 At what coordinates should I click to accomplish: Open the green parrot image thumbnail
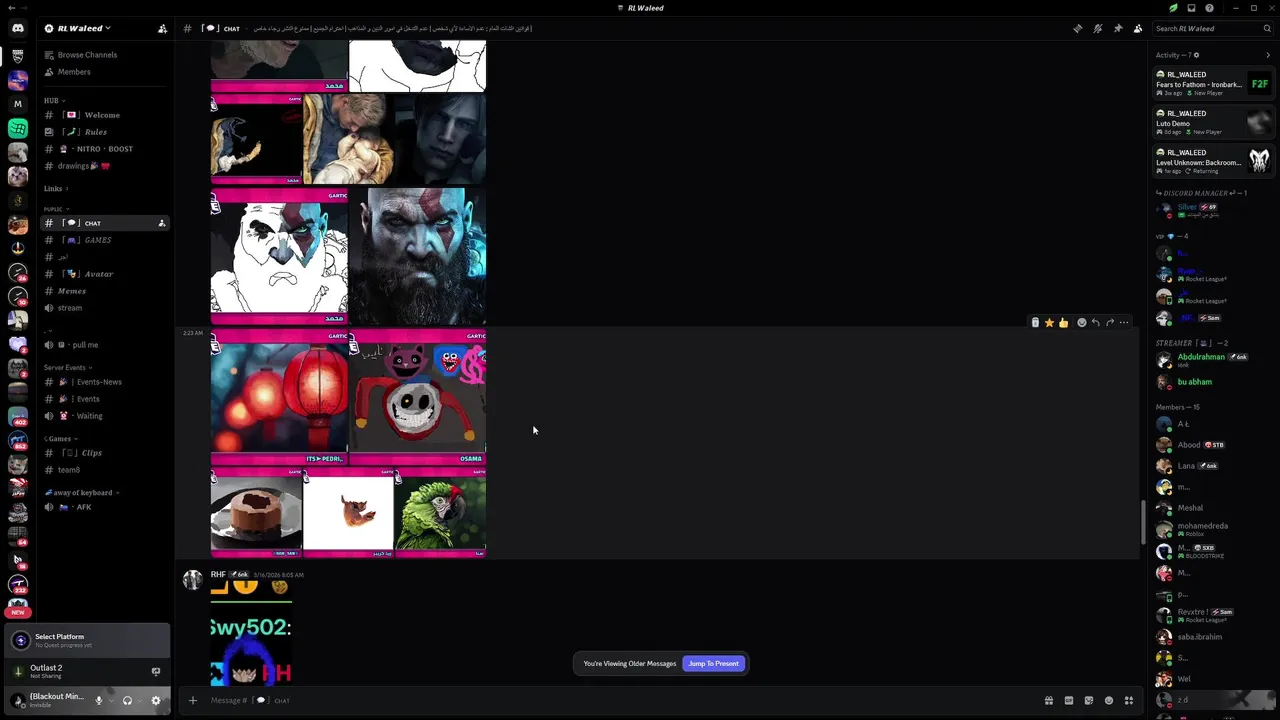coord(440,512)
